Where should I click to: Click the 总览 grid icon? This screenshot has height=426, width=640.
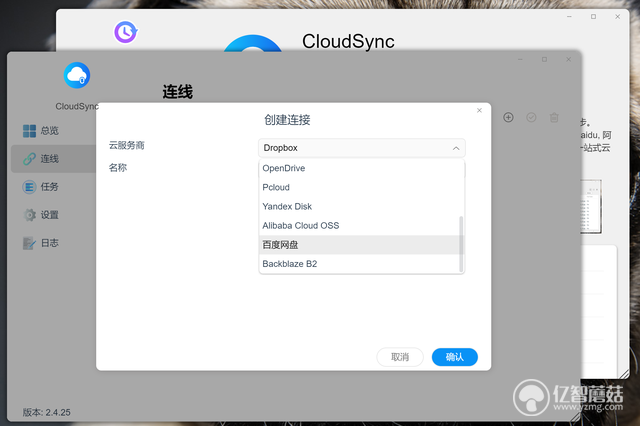(x=29, y=131)
